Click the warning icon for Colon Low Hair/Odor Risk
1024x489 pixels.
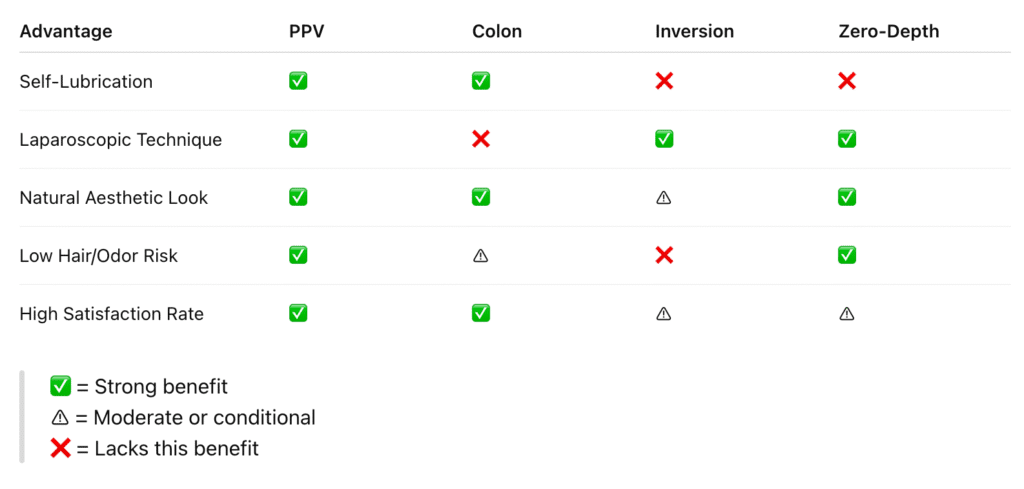point(481,256)
